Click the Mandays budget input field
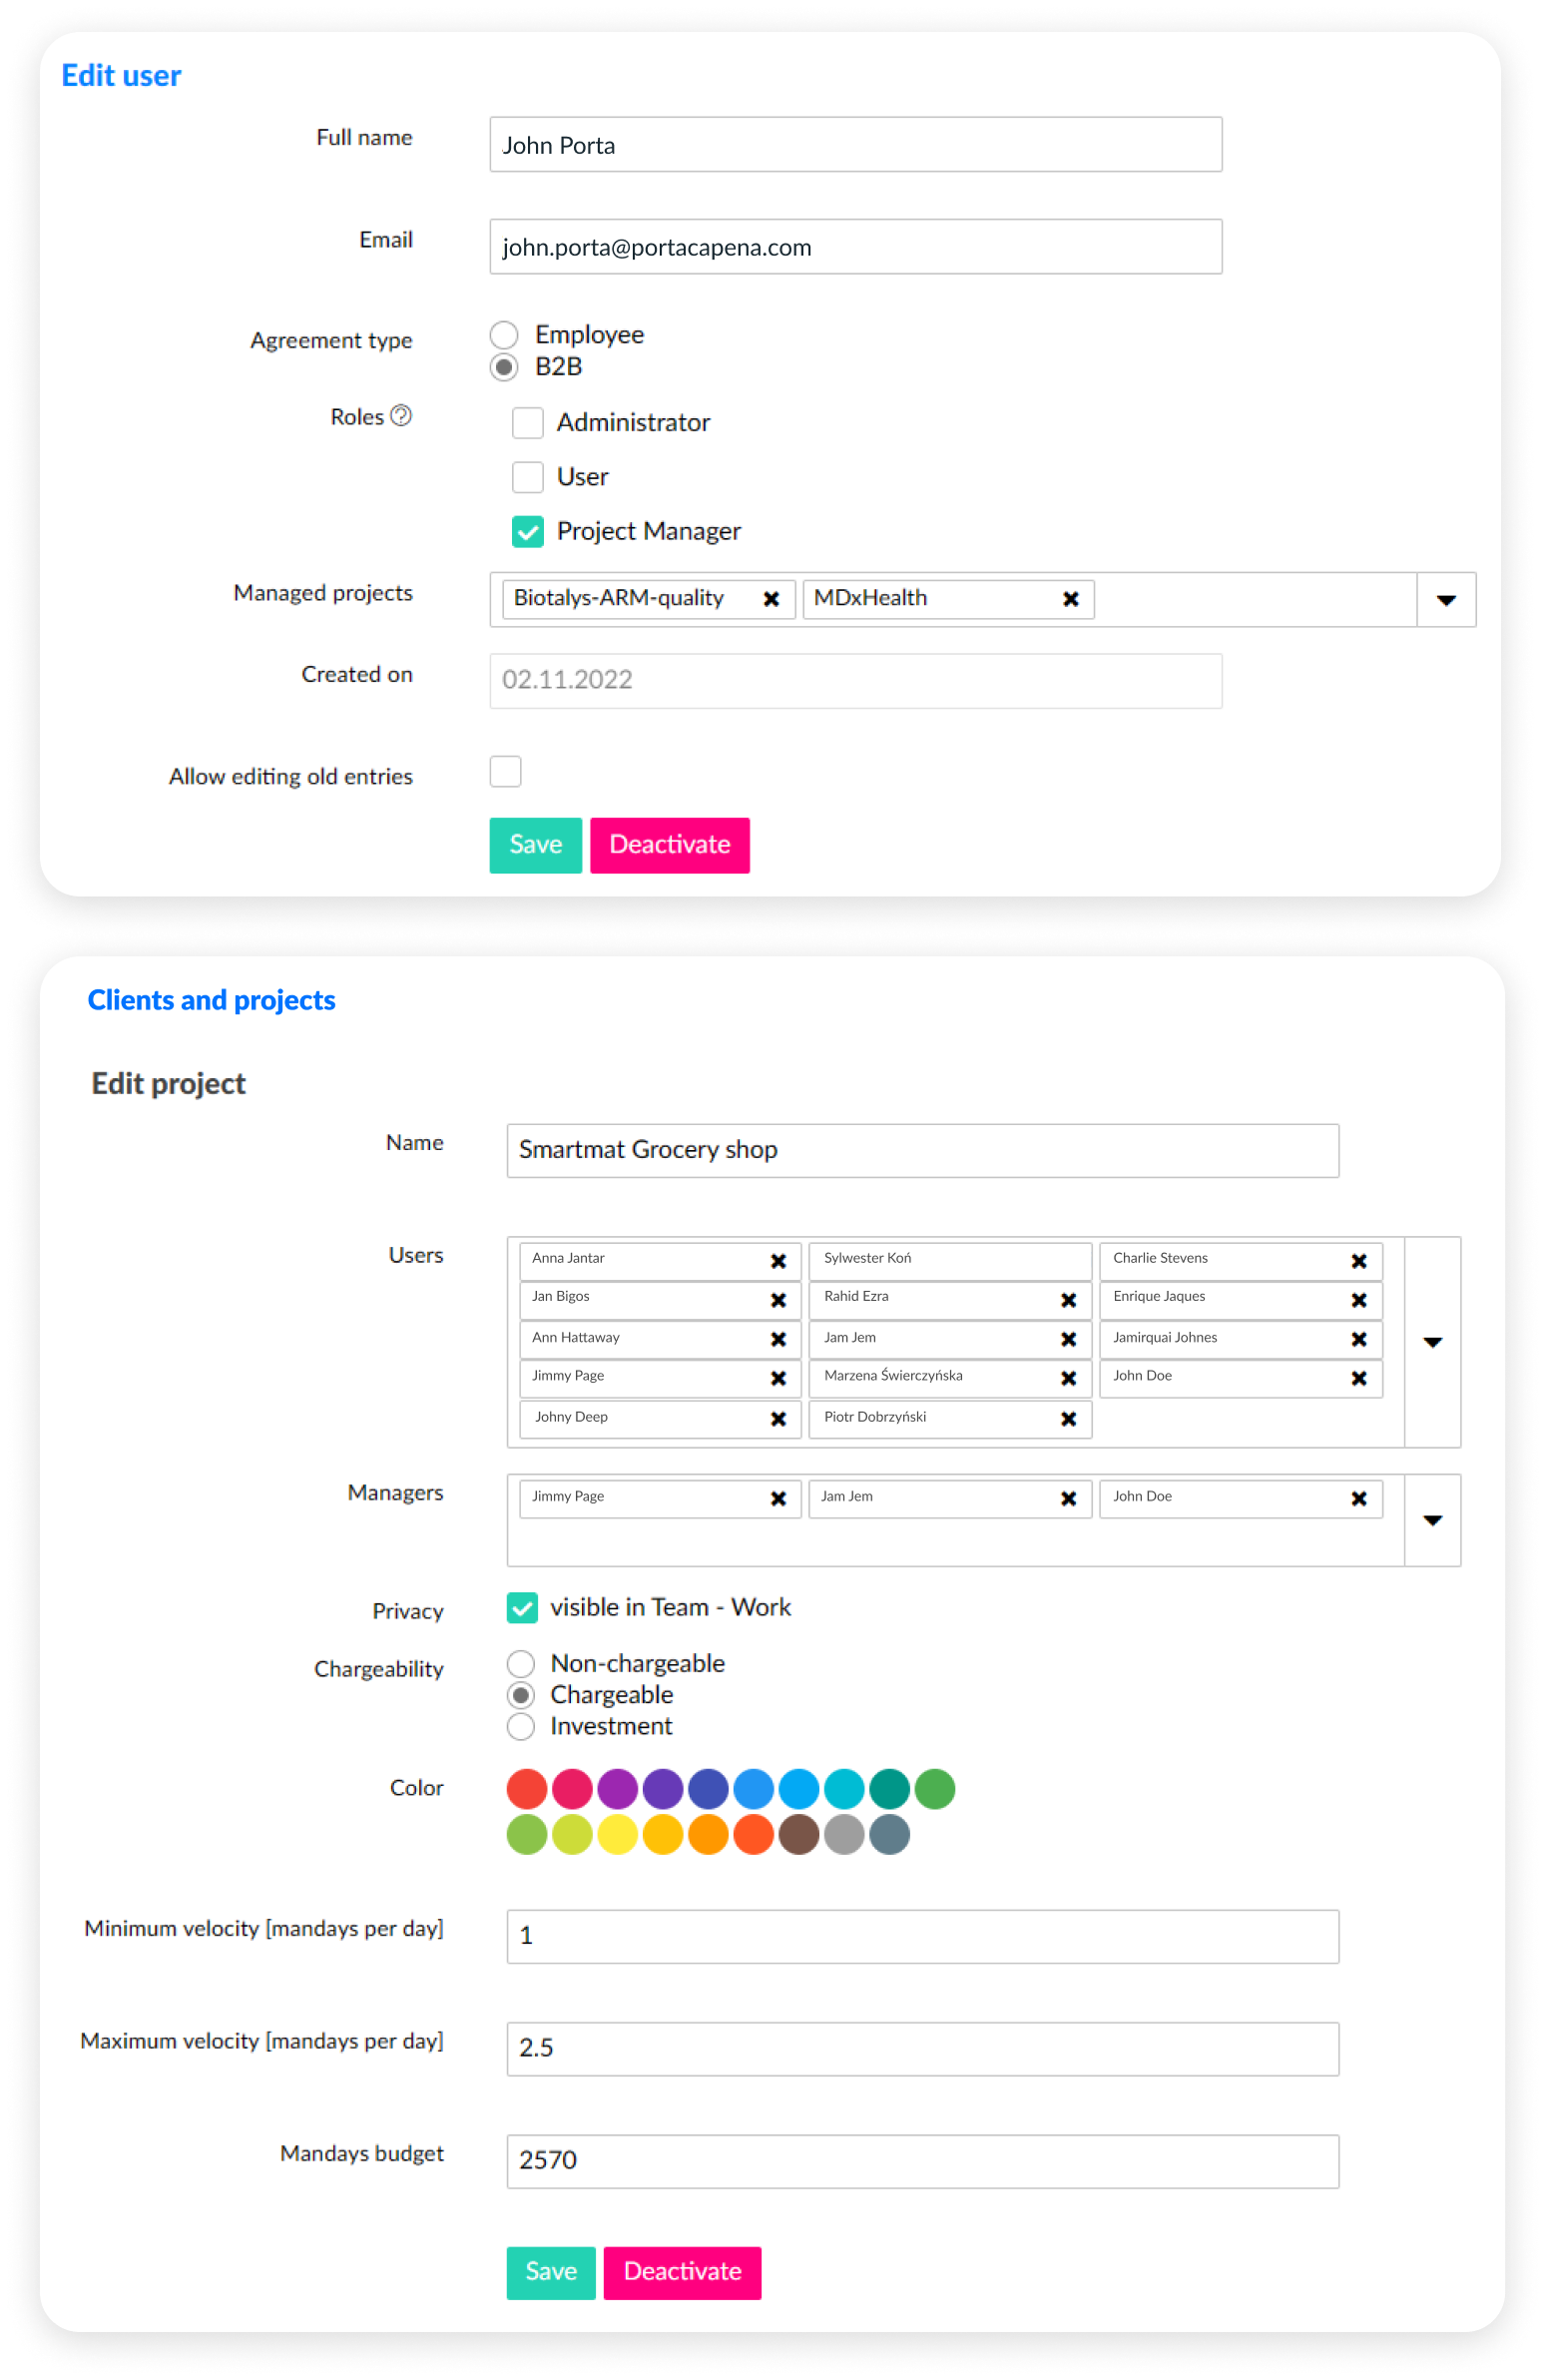 922,2160
